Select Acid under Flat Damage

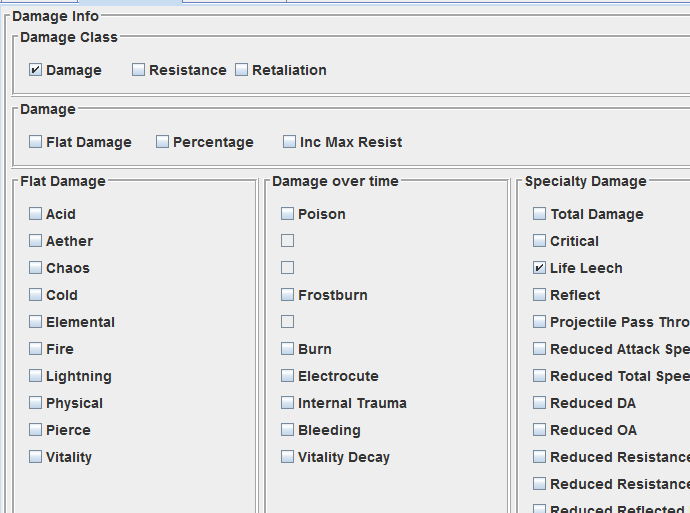(36, 214)
